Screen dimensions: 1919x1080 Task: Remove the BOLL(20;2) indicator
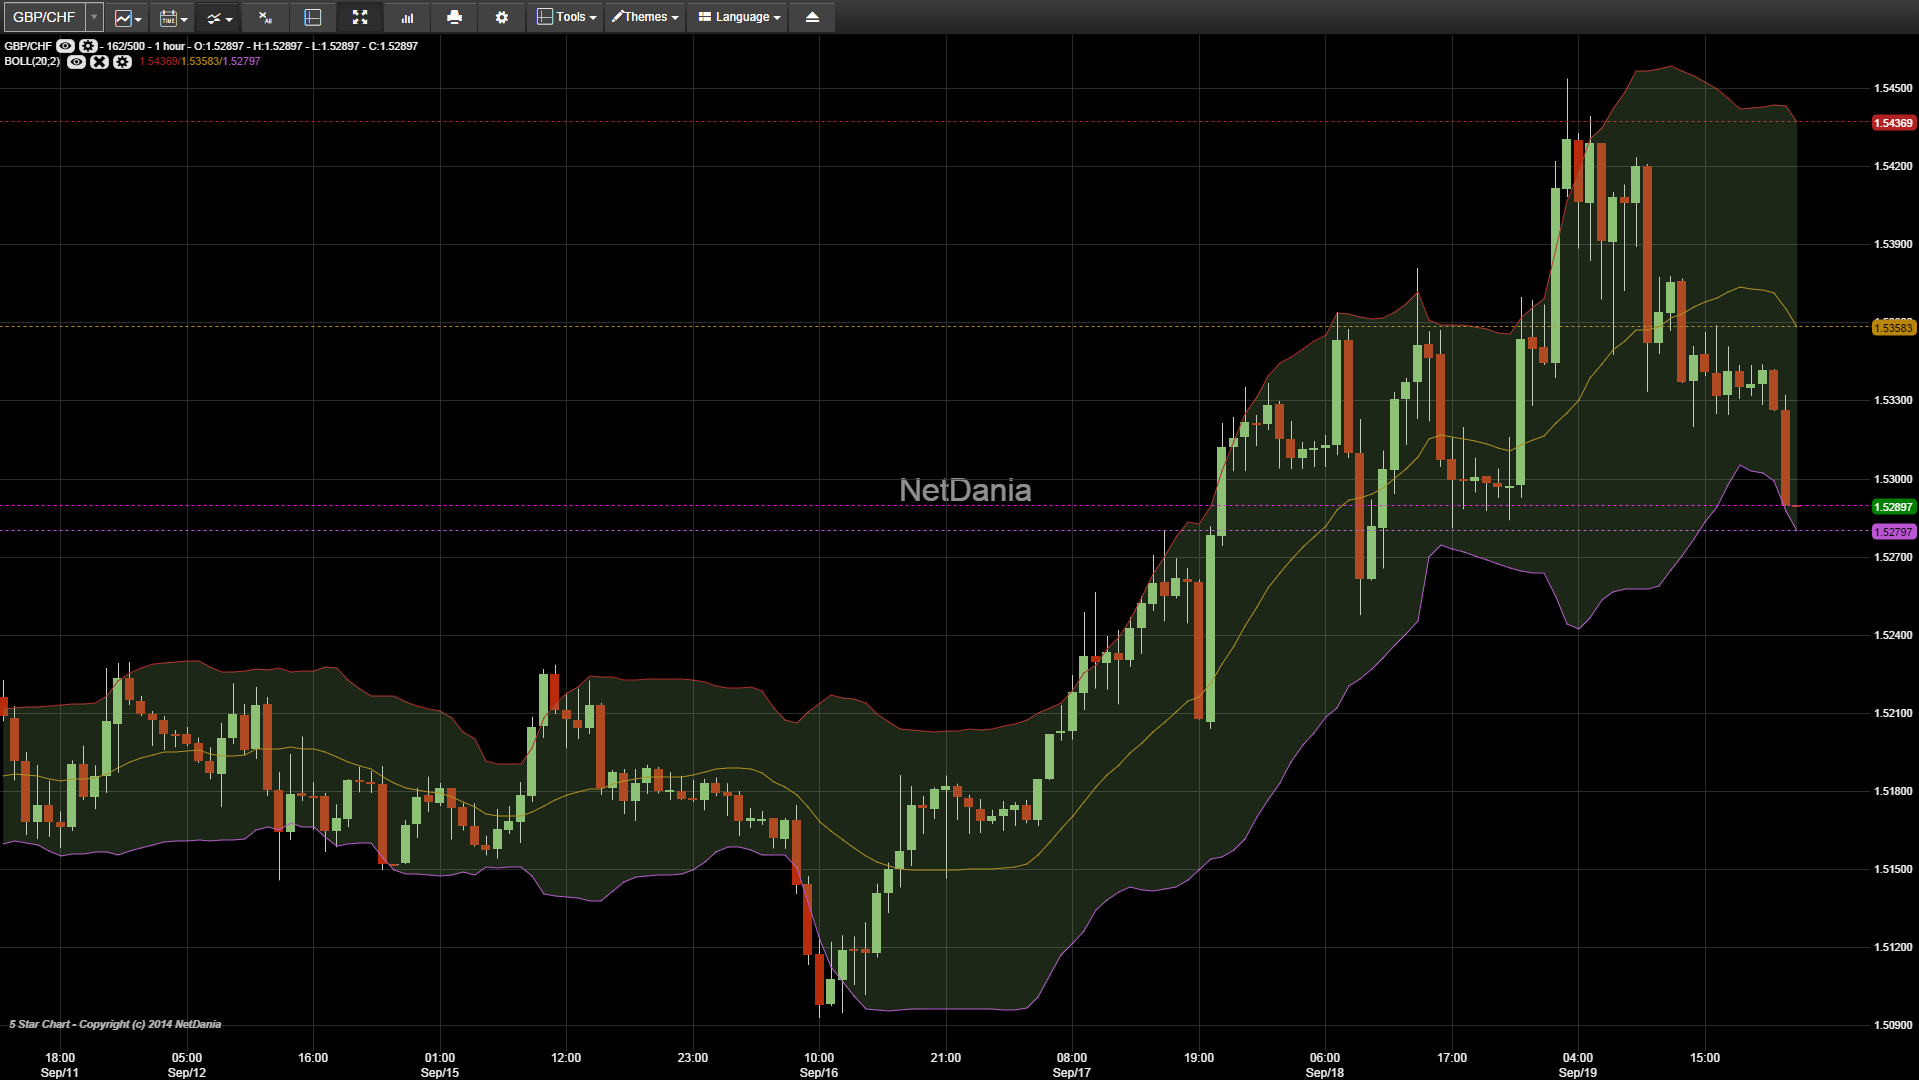point(99,62)
